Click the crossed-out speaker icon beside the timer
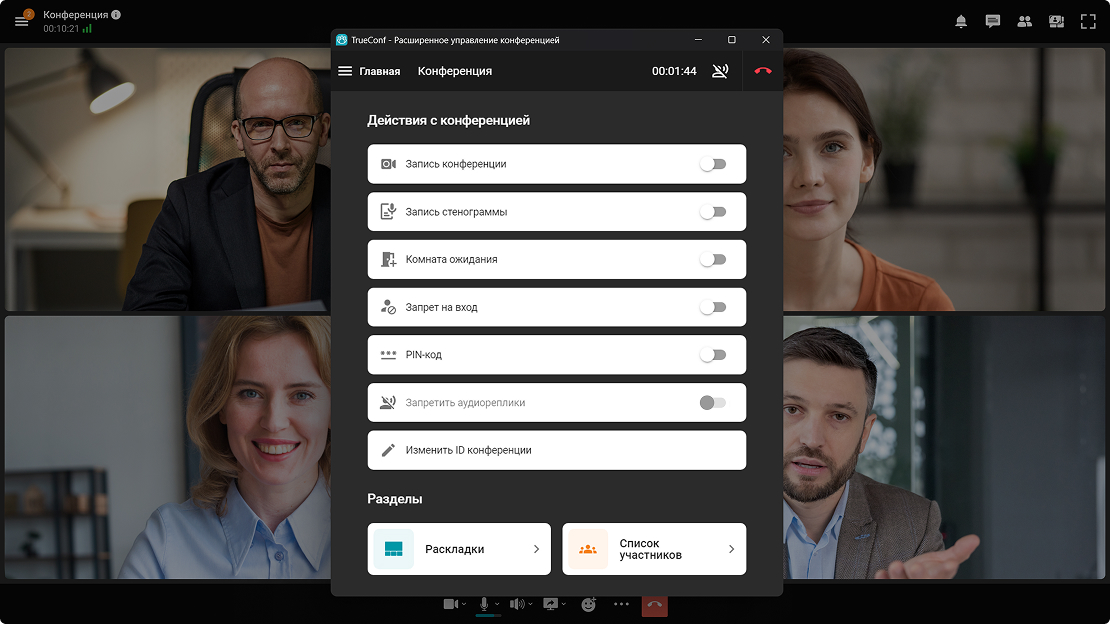 point(720,71)
